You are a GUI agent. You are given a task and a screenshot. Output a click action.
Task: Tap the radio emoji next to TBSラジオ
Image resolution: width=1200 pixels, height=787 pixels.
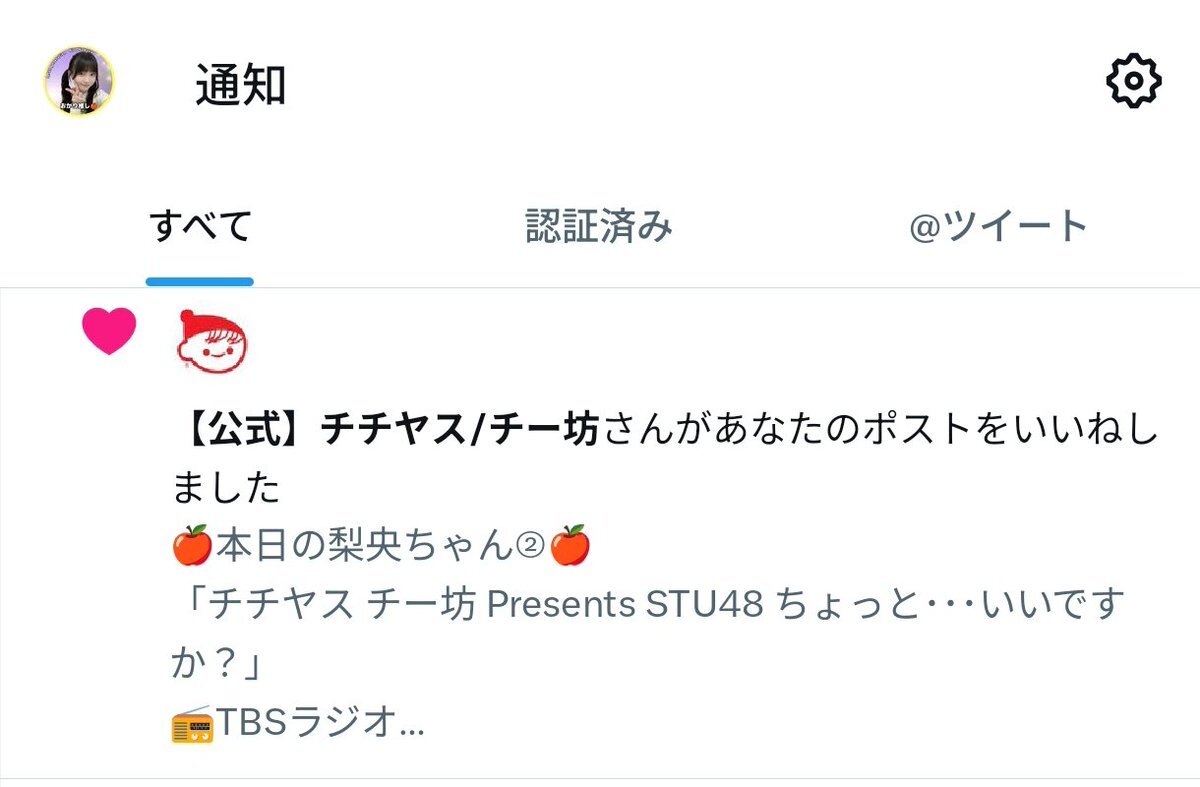coord(192,723)
